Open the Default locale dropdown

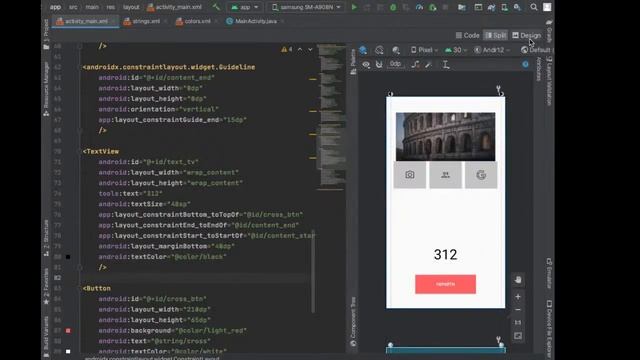[536, 50]
